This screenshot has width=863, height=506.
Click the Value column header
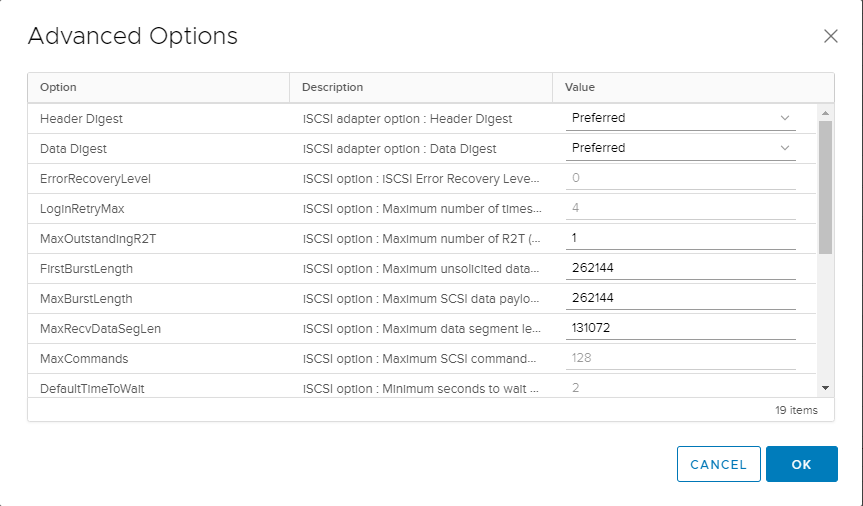693,88
